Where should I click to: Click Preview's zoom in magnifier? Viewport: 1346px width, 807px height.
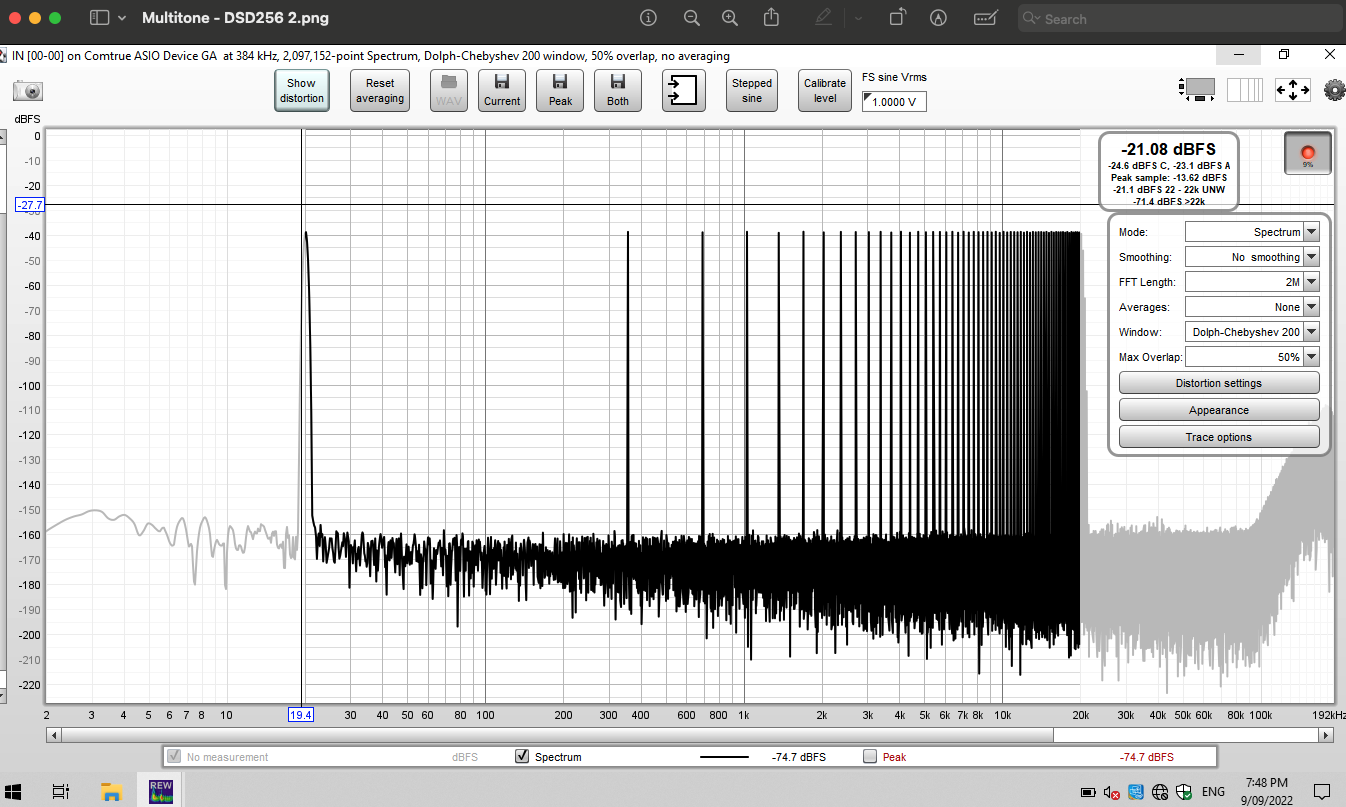pos(730,18)
